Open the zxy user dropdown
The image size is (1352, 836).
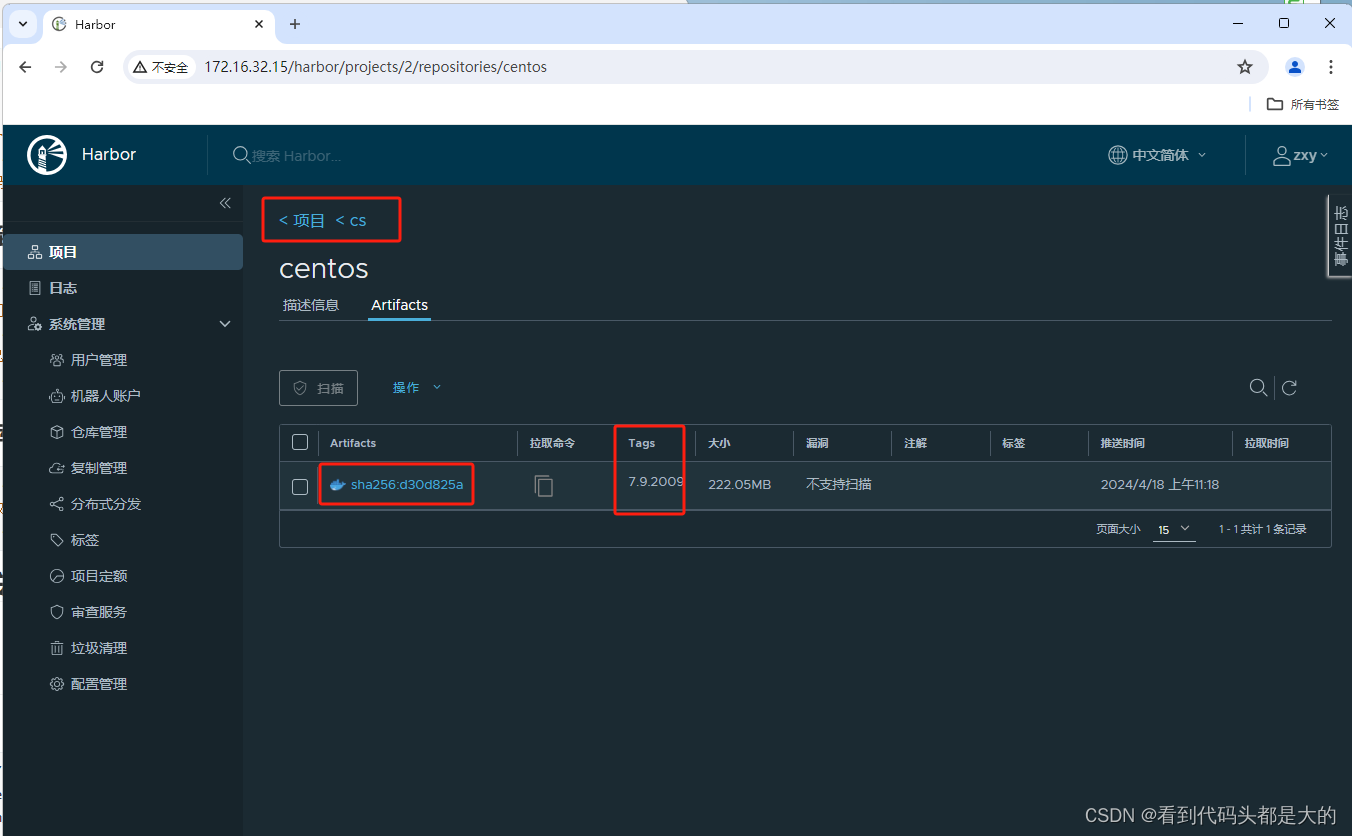[1301, 155]
